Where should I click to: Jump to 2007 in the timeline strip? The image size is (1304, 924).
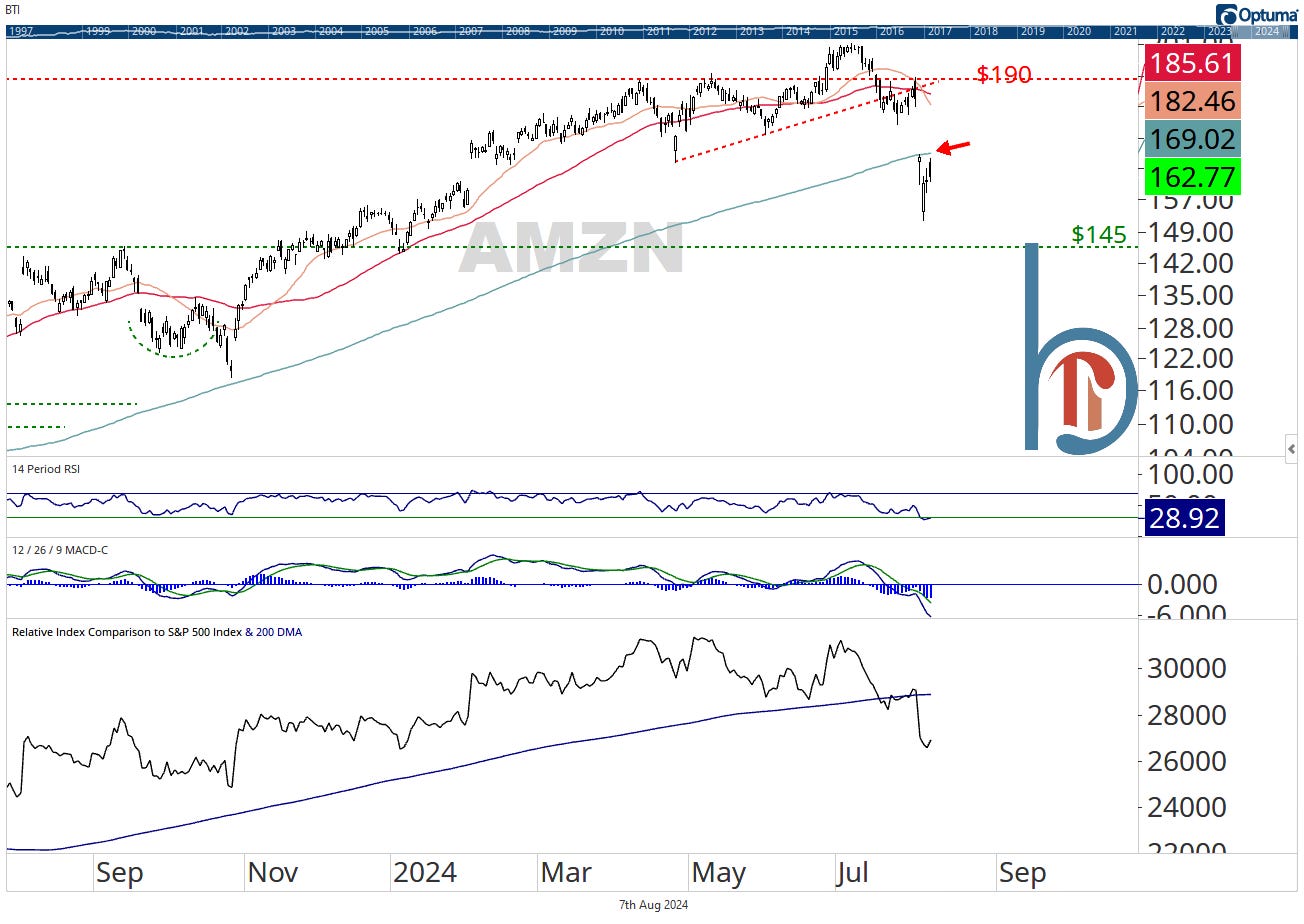coord(471,31)
